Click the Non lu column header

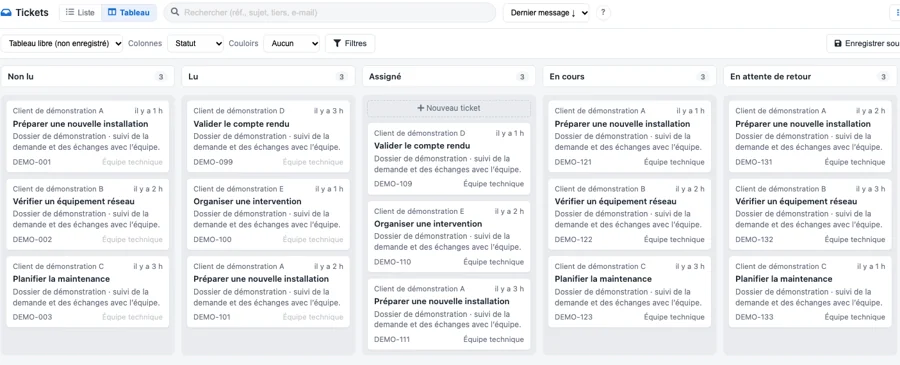click(x=88, y=76)
